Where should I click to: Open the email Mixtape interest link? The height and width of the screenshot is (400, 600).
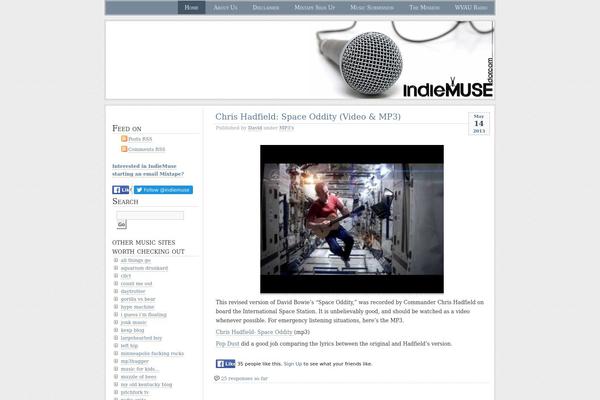[148, 170]
